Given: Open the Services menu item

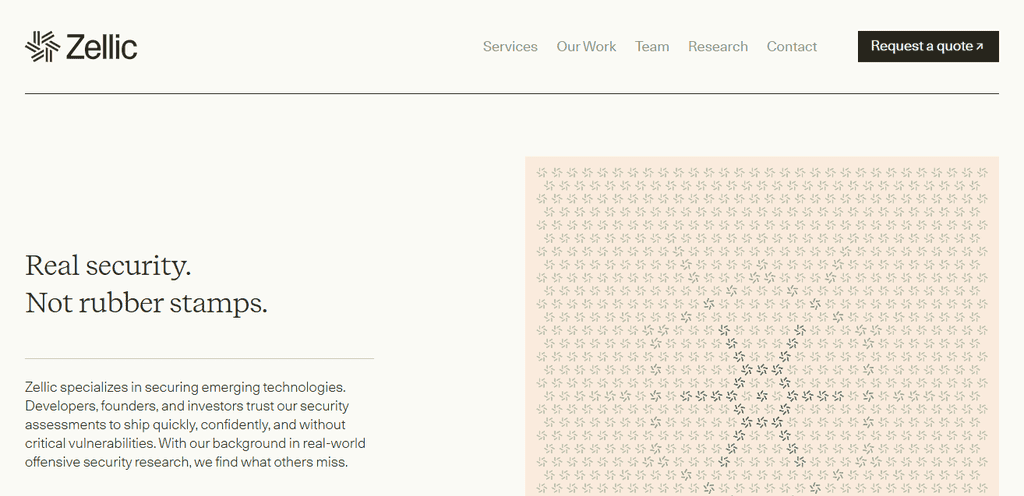Looking at the screenshot, I should click(x=510, y=46).
